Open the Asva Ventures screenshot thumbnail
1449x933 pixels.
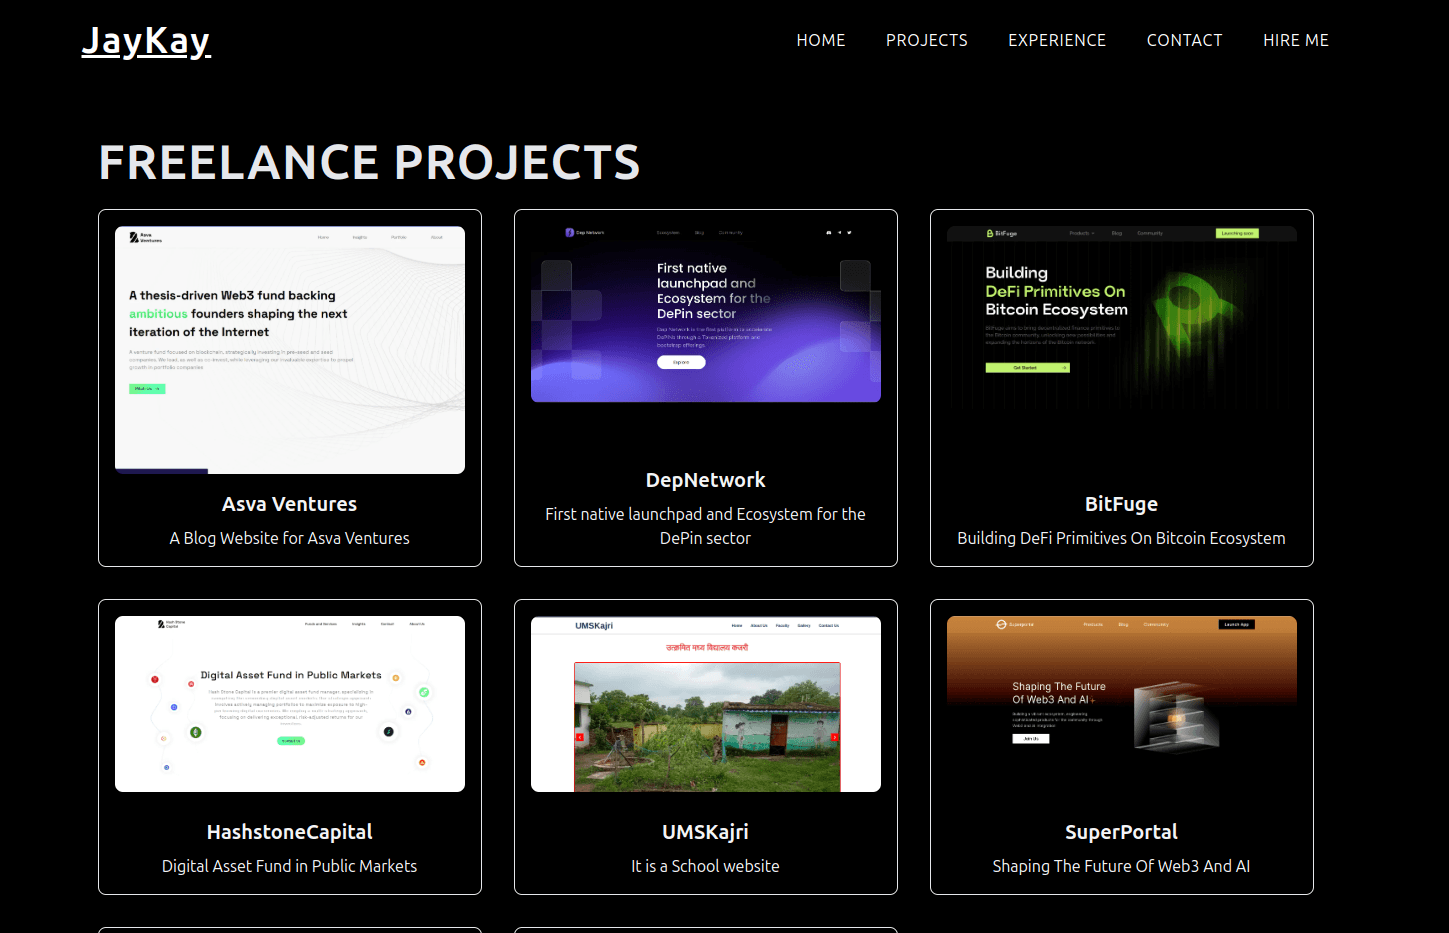[x=290, y=350]
